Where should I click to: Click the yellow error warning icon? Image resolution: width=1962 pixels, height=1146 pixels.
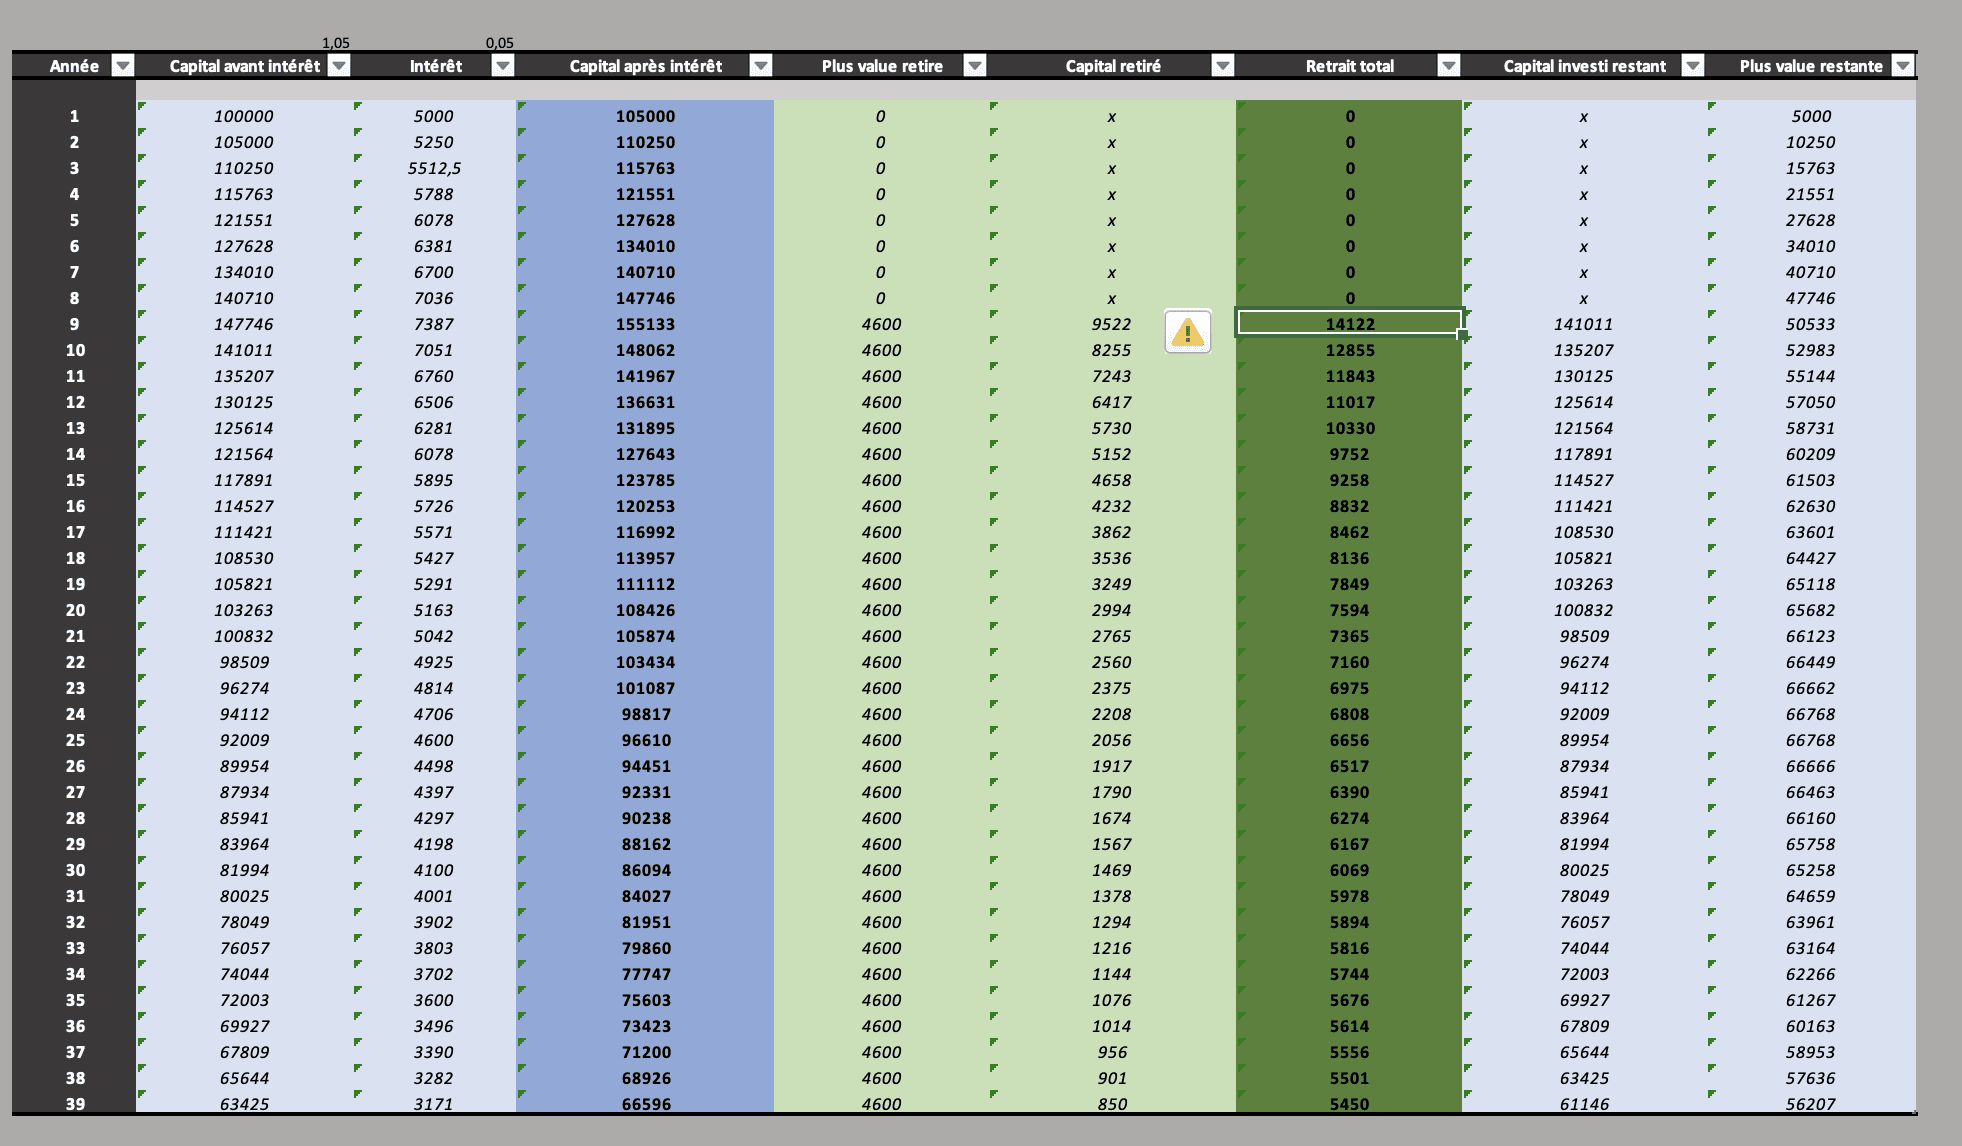pyautogui.click(x=1187, y=331)
